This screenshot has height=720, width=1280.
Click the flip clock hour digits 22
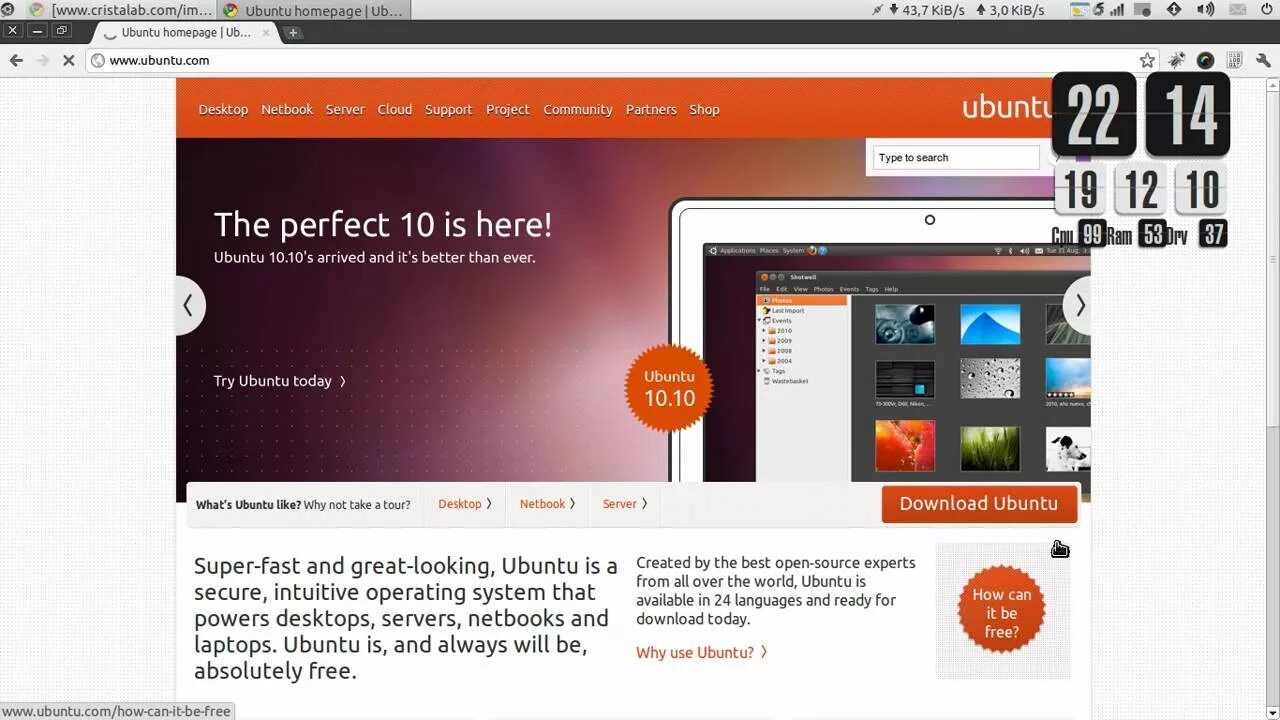pyautogui.click(x=1094, y=114)
